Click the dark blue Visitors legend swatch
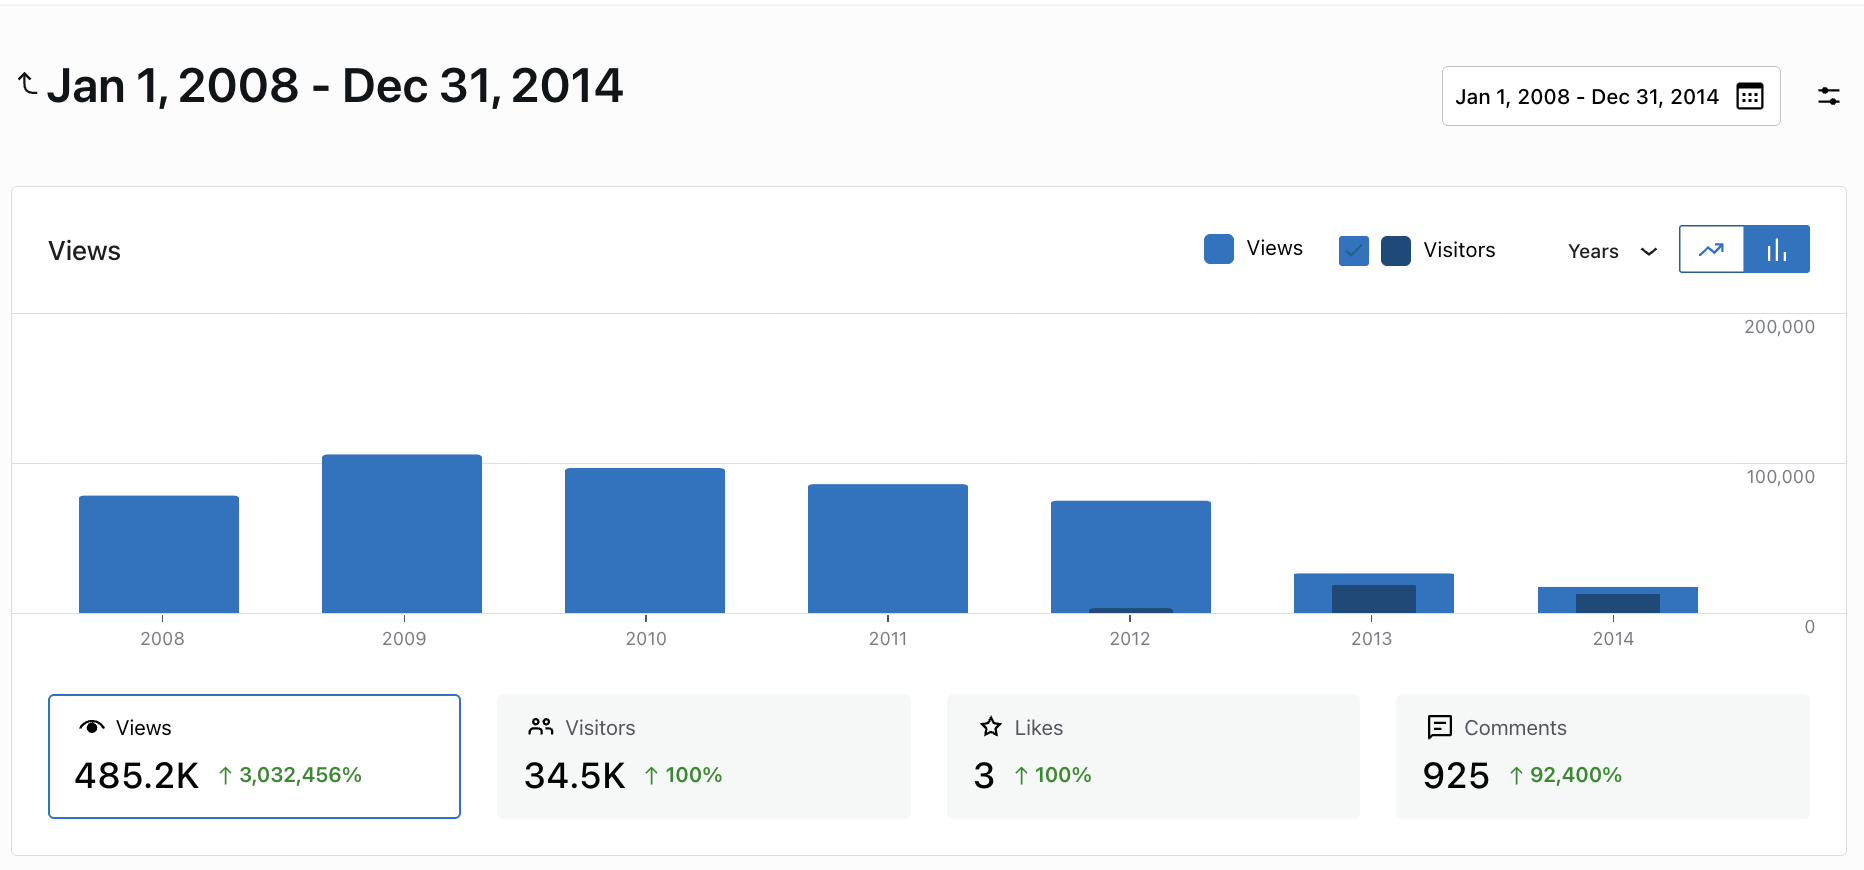 point(1396,250)
